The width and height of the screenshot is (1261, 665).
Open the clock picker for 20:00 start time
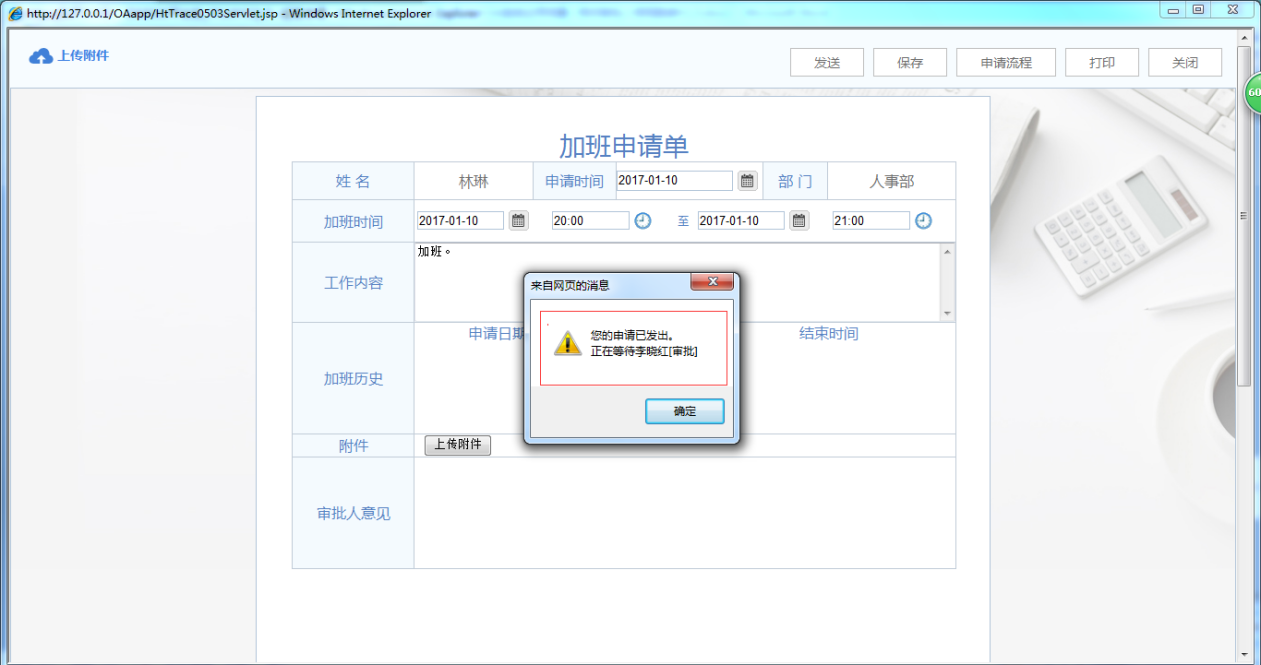click(x=642, y=220)
